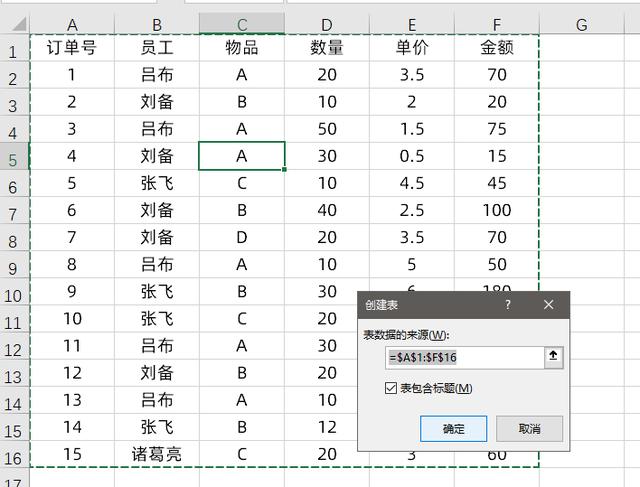The height and width of the screenshot is (487, 640).
Task: Click the 物品 header cell
Action: [242, 48]
